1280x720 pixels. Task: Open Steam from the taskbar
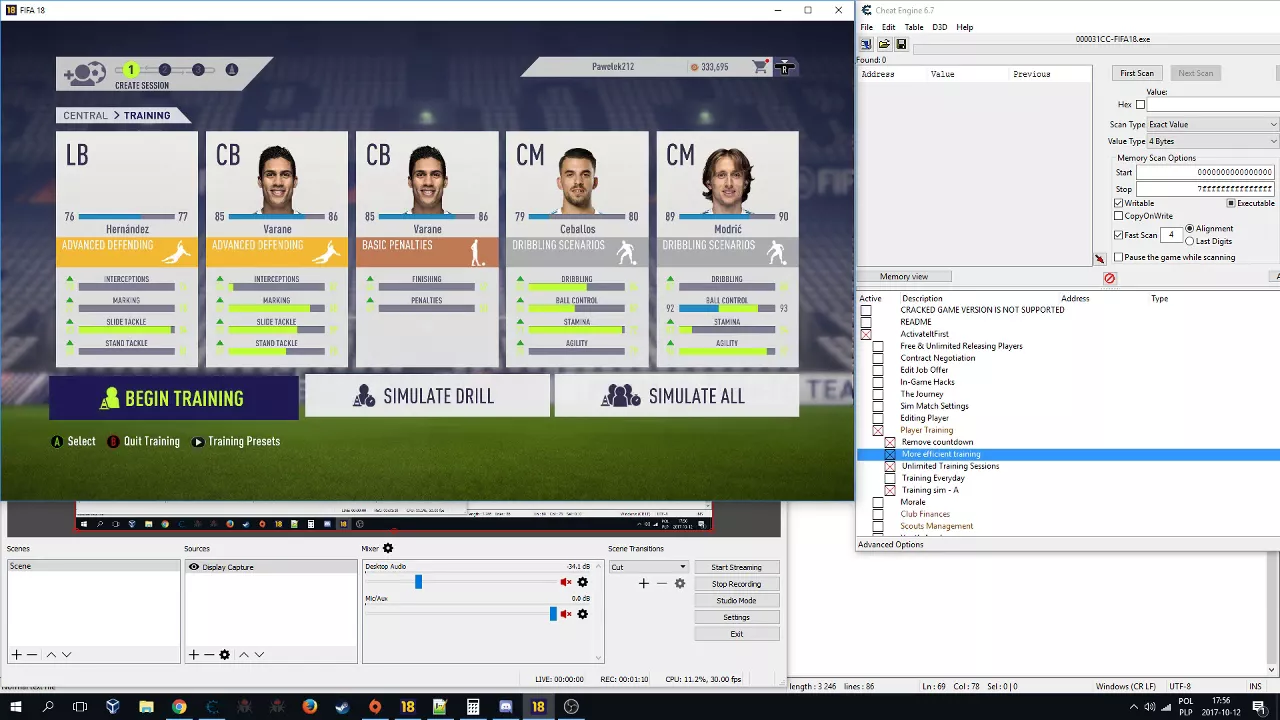pyautogui.click(x=342, y=707)
